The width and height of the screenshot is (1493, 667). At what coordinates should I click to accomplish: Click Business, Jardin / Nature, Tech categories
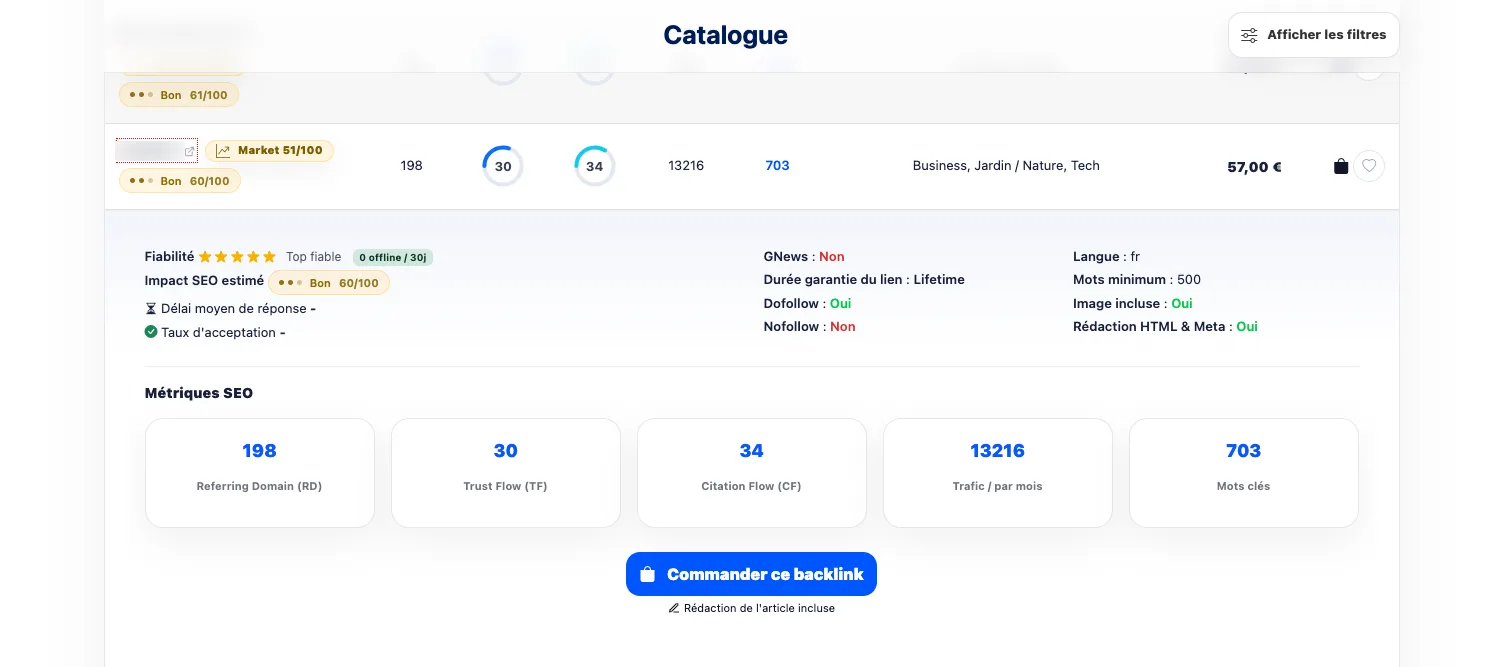(x=1006, y=166)
